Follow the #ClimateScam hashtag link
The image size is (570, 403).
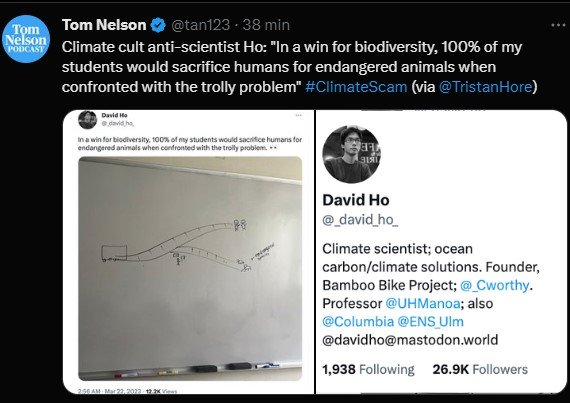click(356, 87)
